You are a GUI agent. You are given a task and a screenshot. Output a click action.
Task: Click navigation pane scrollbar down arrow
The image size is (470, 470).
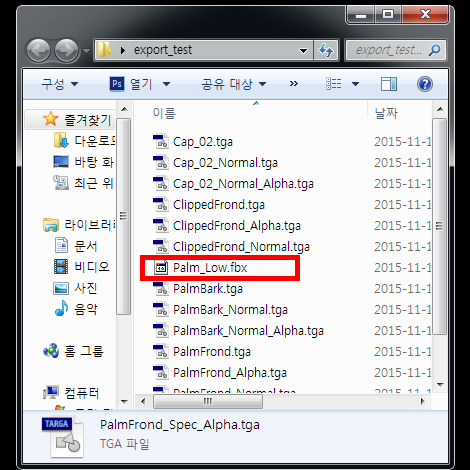(x=124, y=401)
